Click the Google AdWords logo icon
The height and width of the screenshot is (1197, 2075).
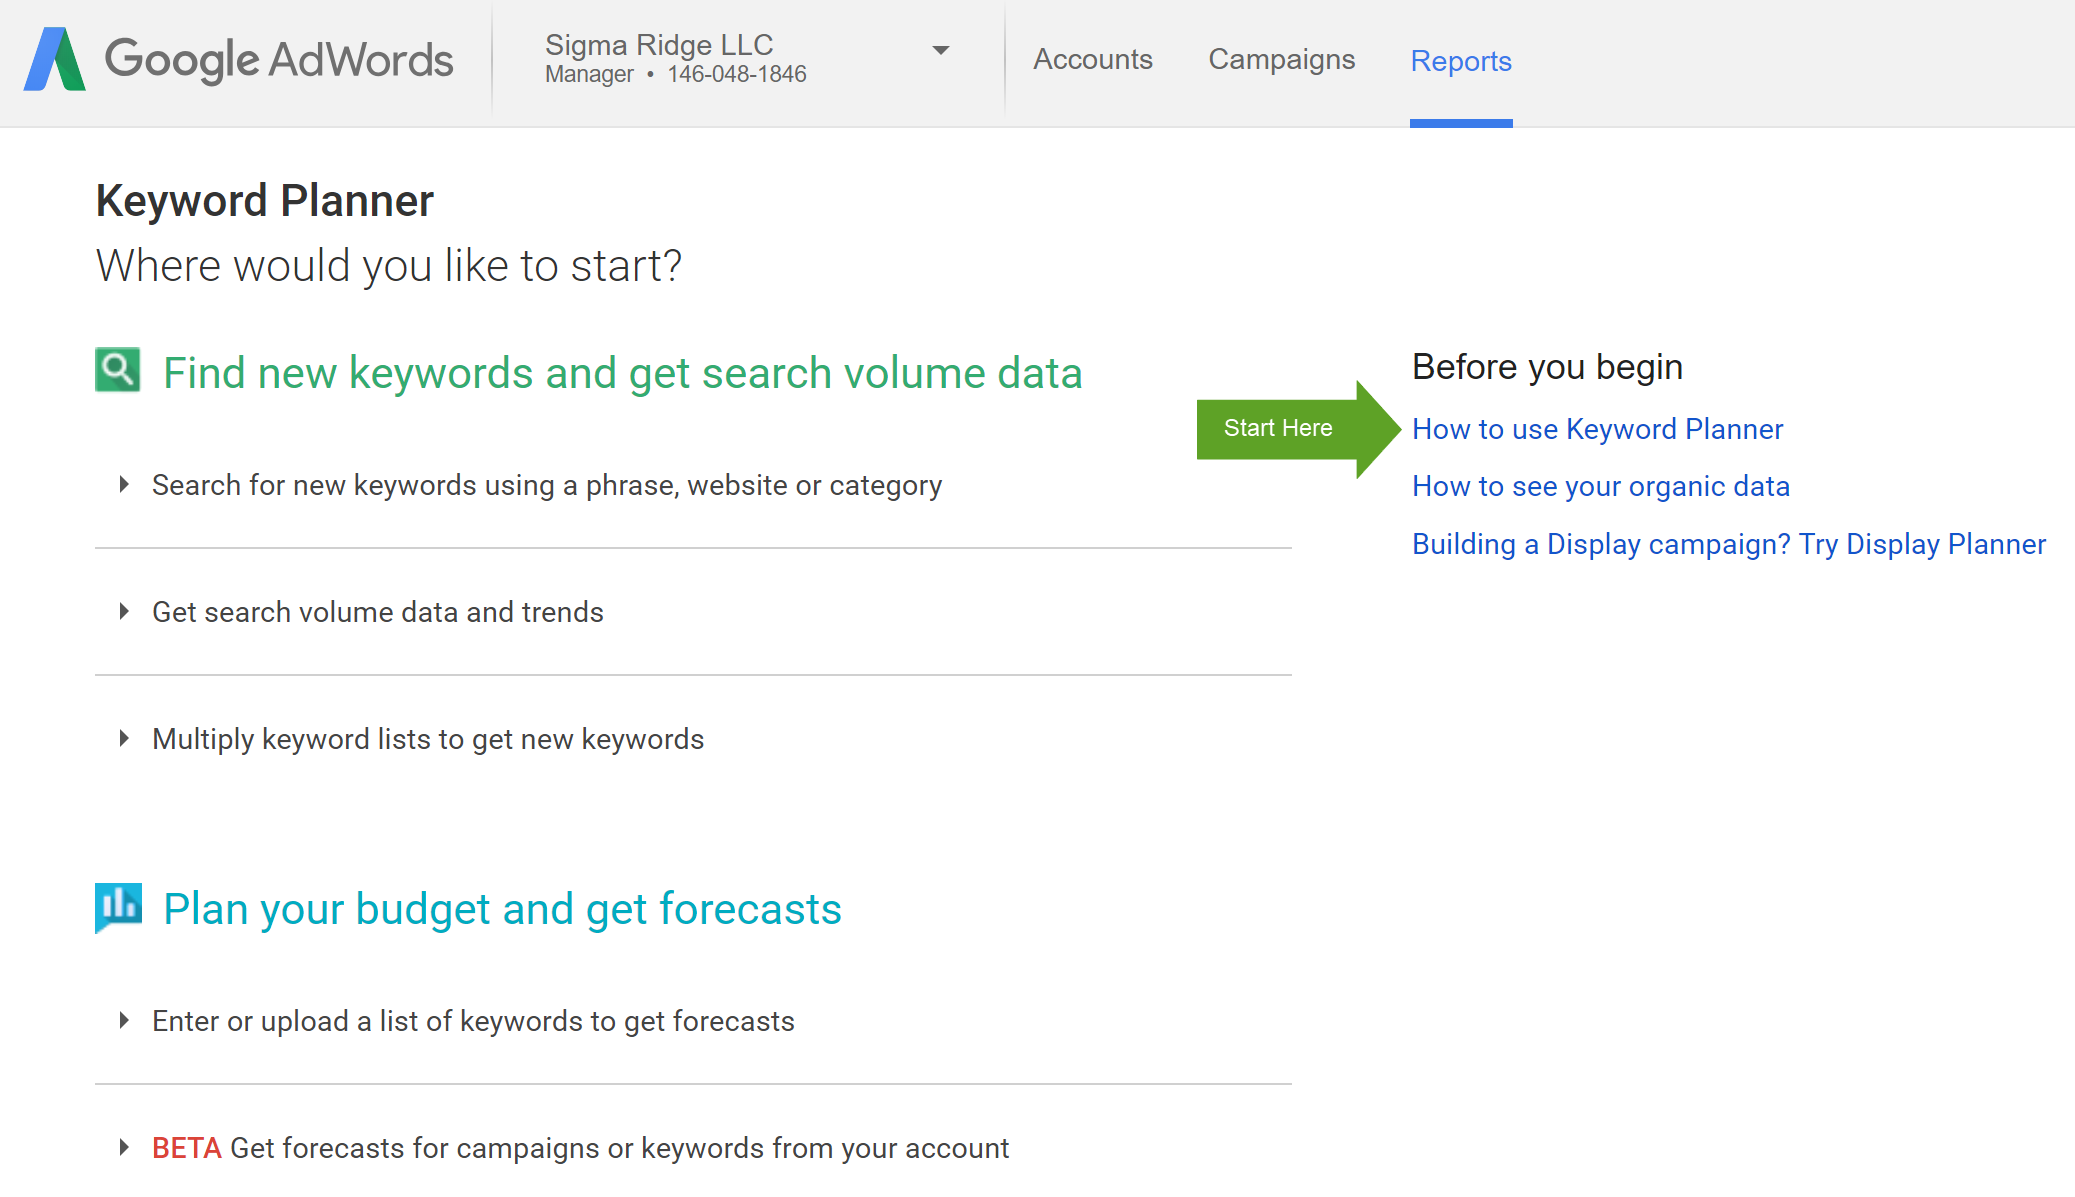[55, 59]
